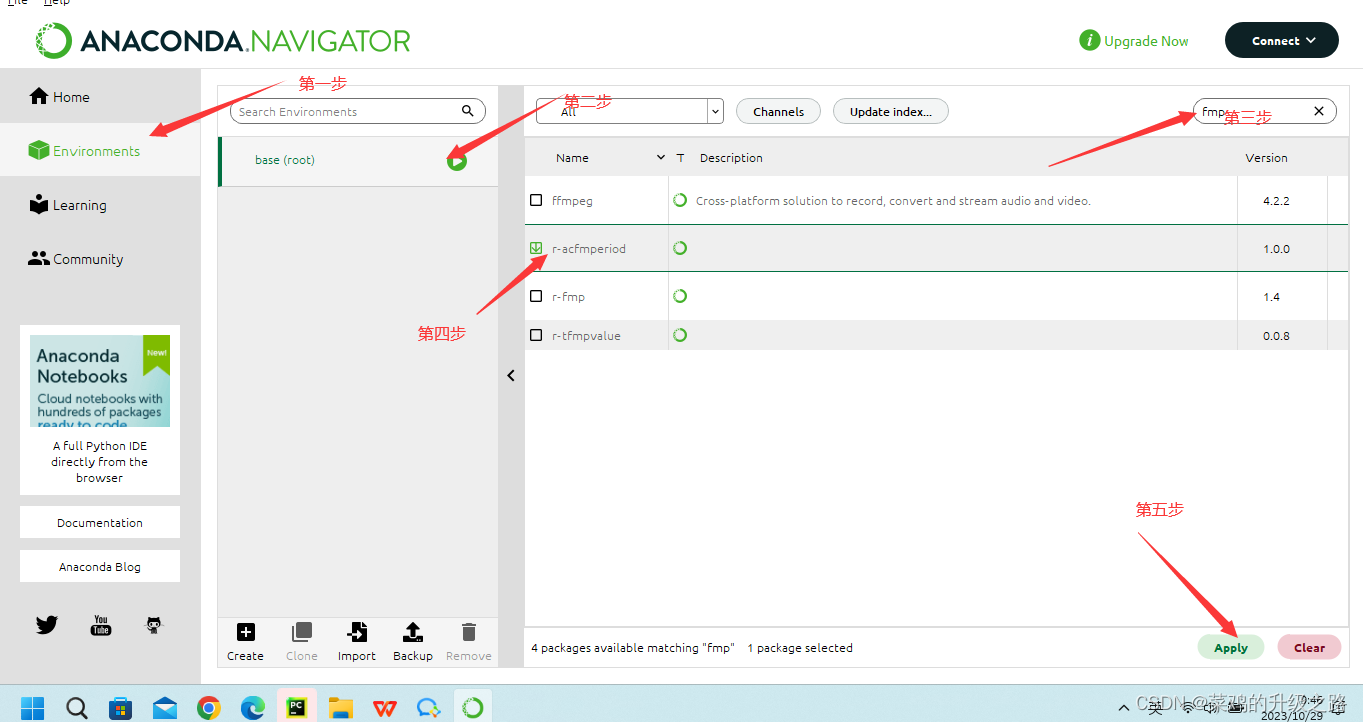Open the package filter dropdown showing All
The height and width of the screenshot is (722, 1363).
pos(629,111)
